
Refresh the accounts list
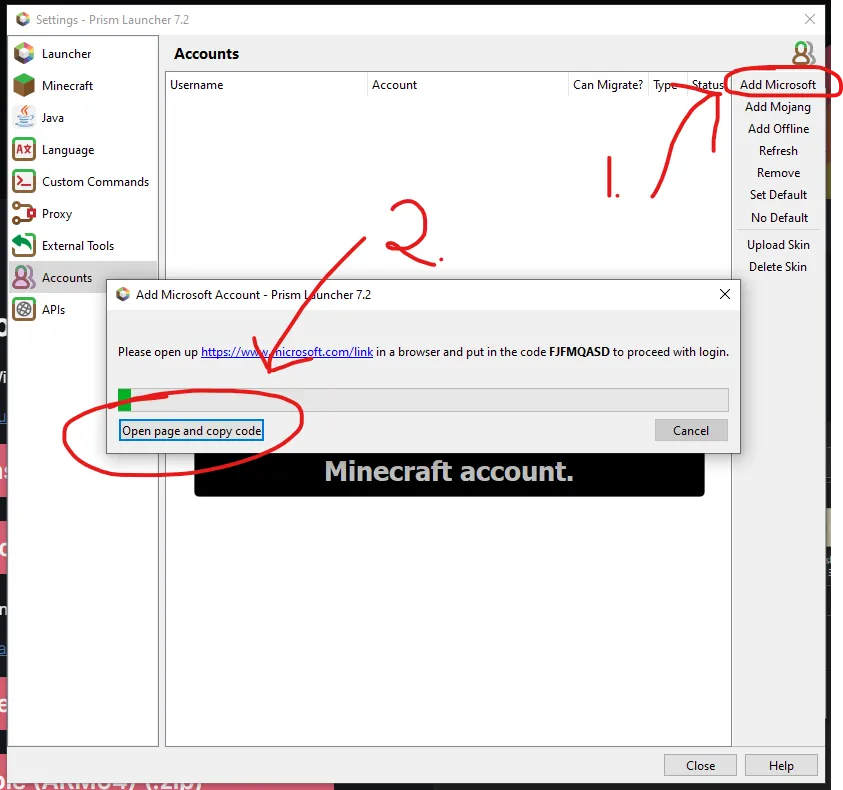pyautogui.click(x=778, y=150)
